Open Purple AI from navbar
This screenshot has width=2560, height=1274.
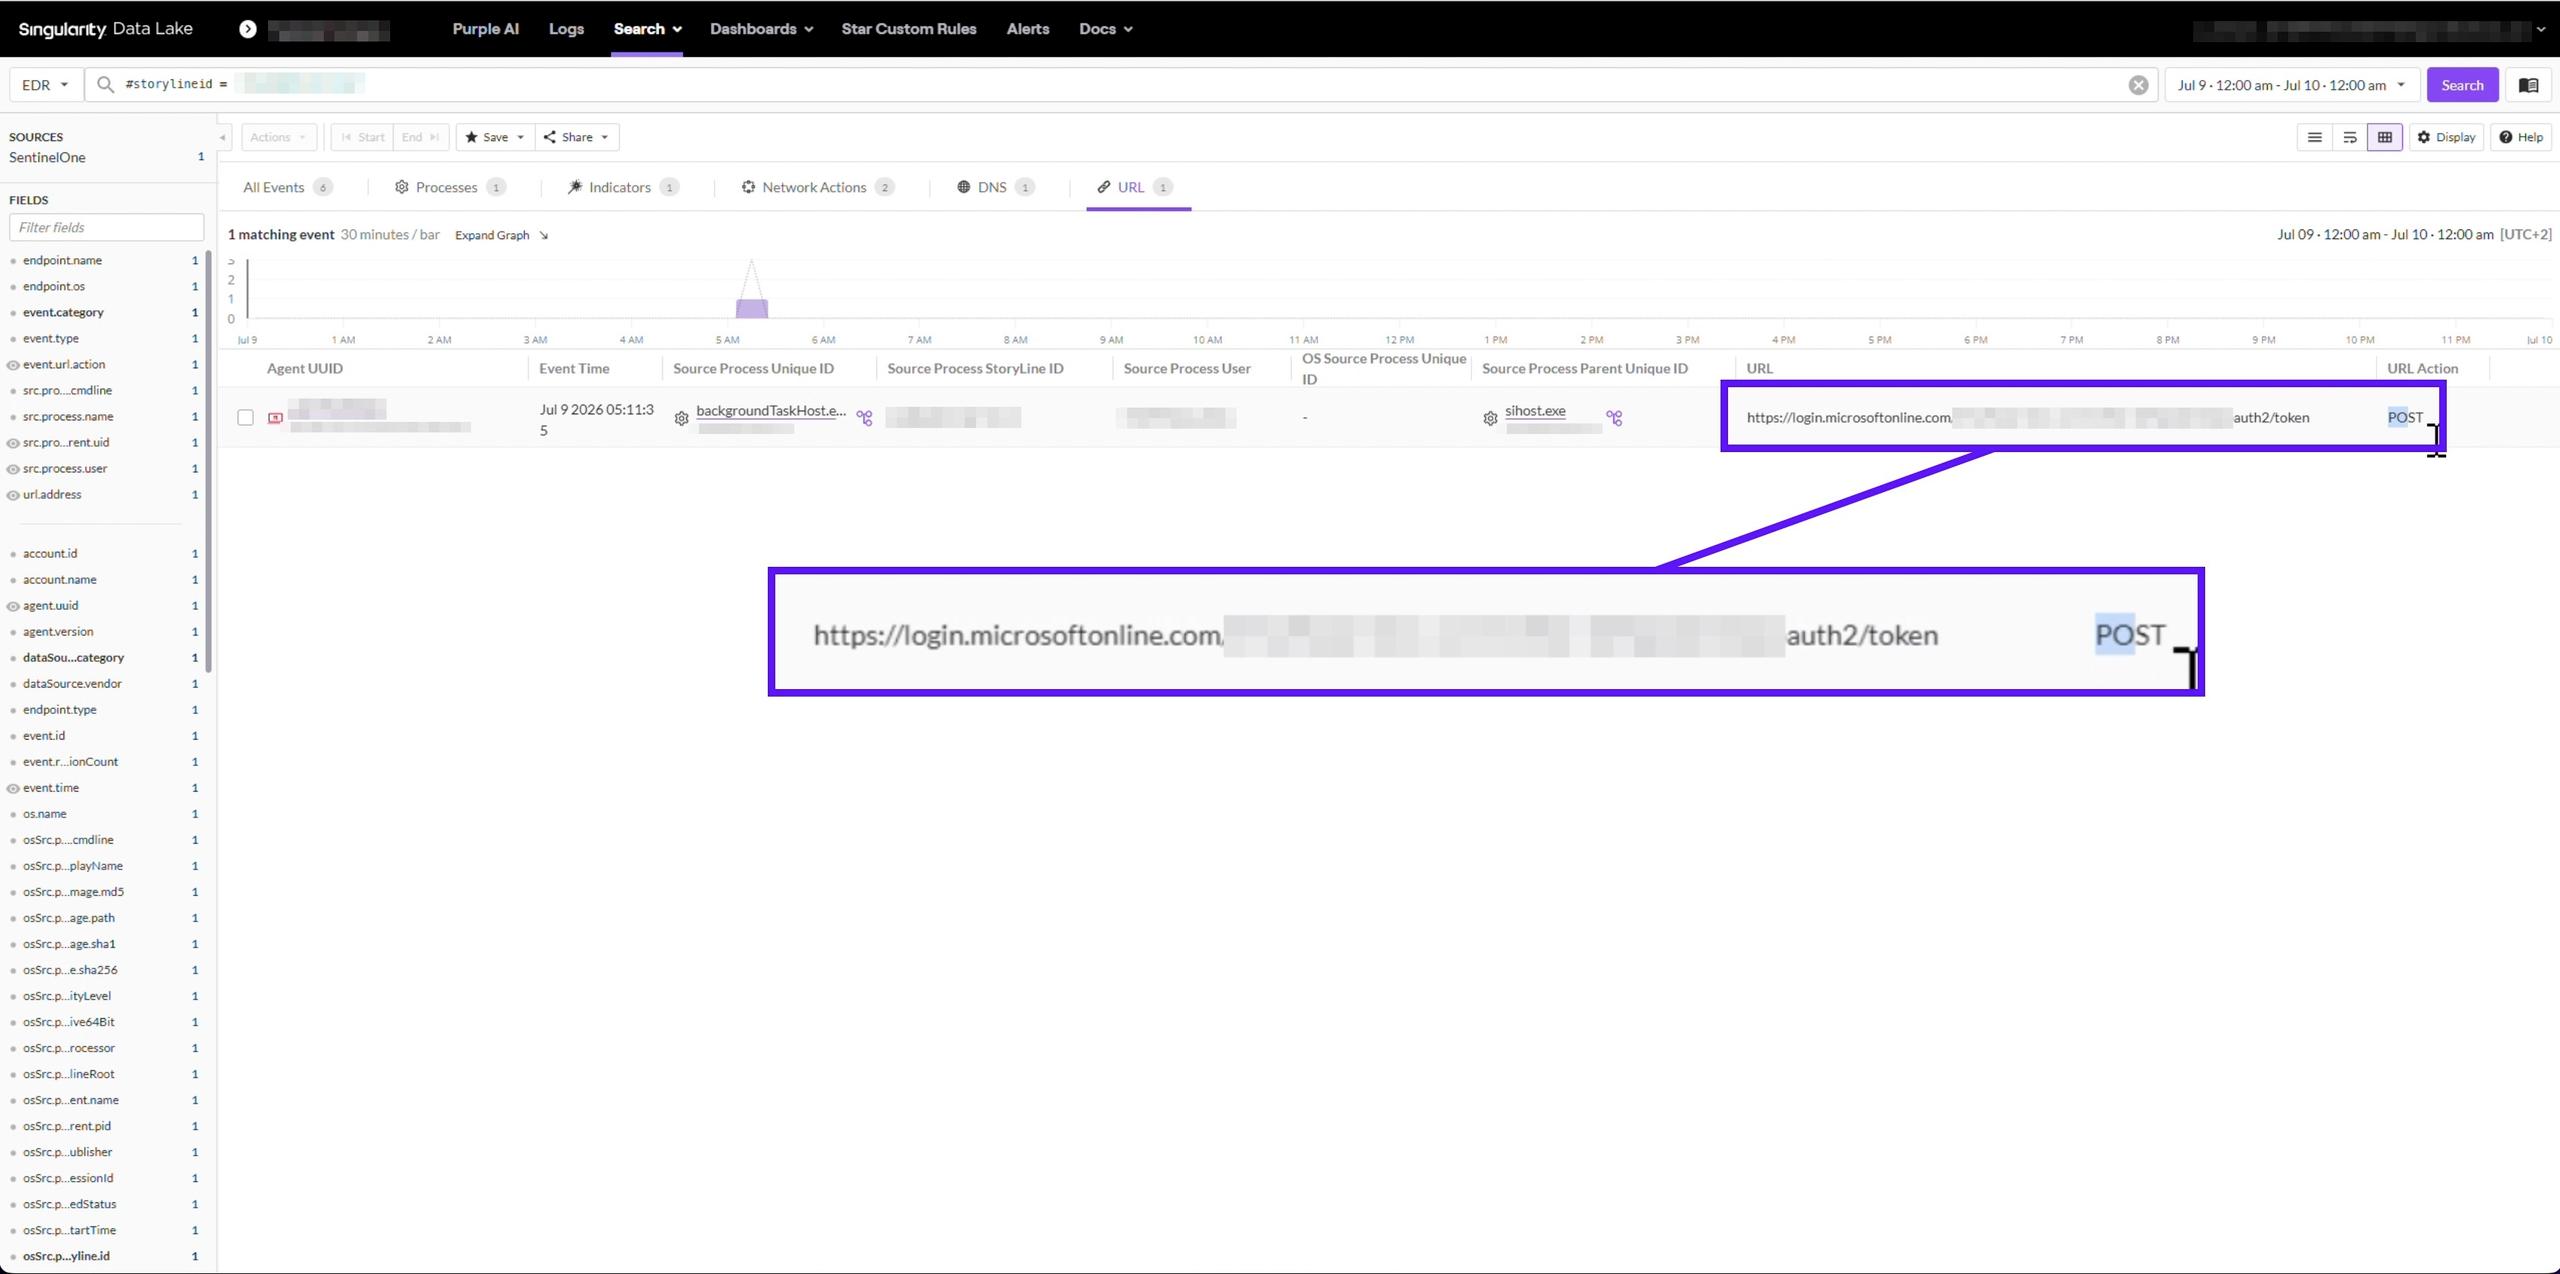pos(485,29)
